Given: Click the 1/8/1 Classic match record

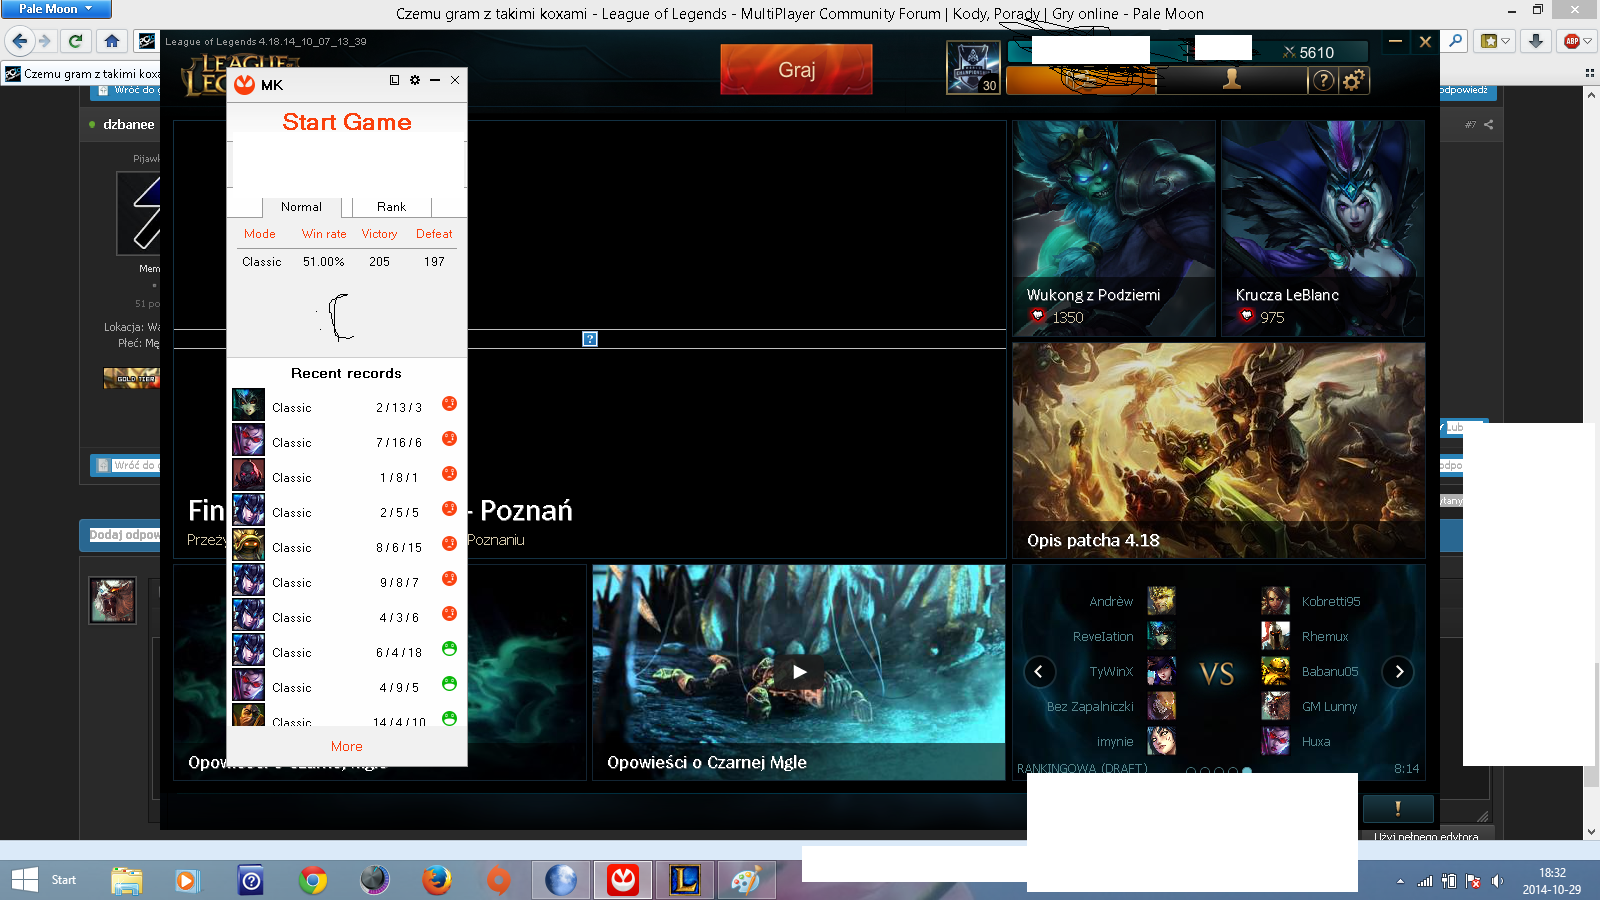Looking at the screenshot, I should 346,475.
